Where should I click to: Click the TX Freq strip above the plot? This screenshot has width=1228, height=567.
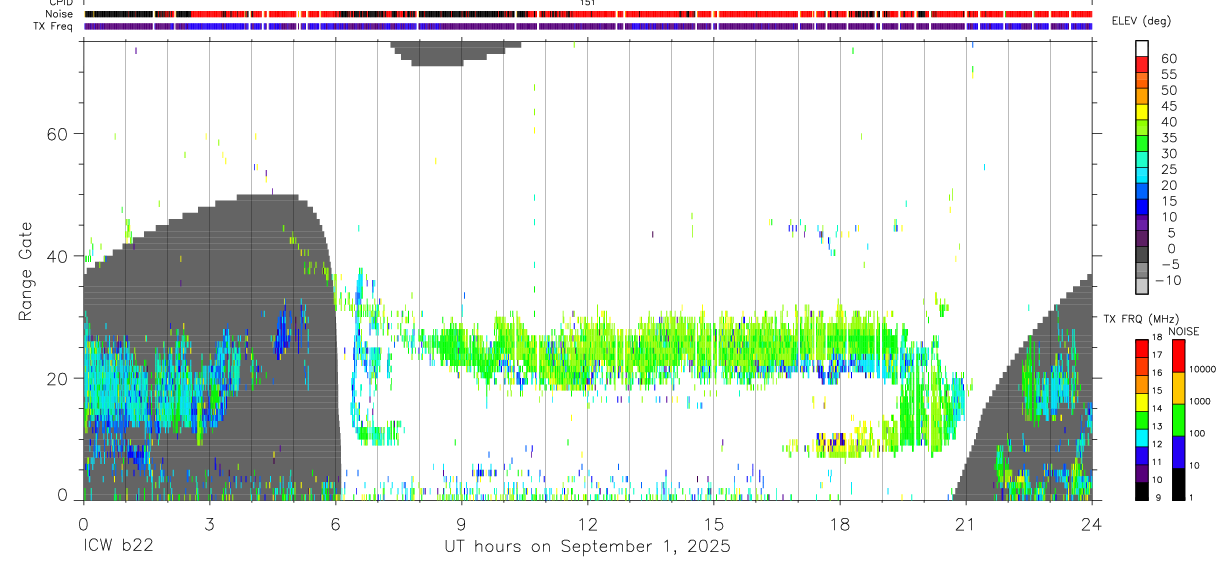(x=587, y=26)
